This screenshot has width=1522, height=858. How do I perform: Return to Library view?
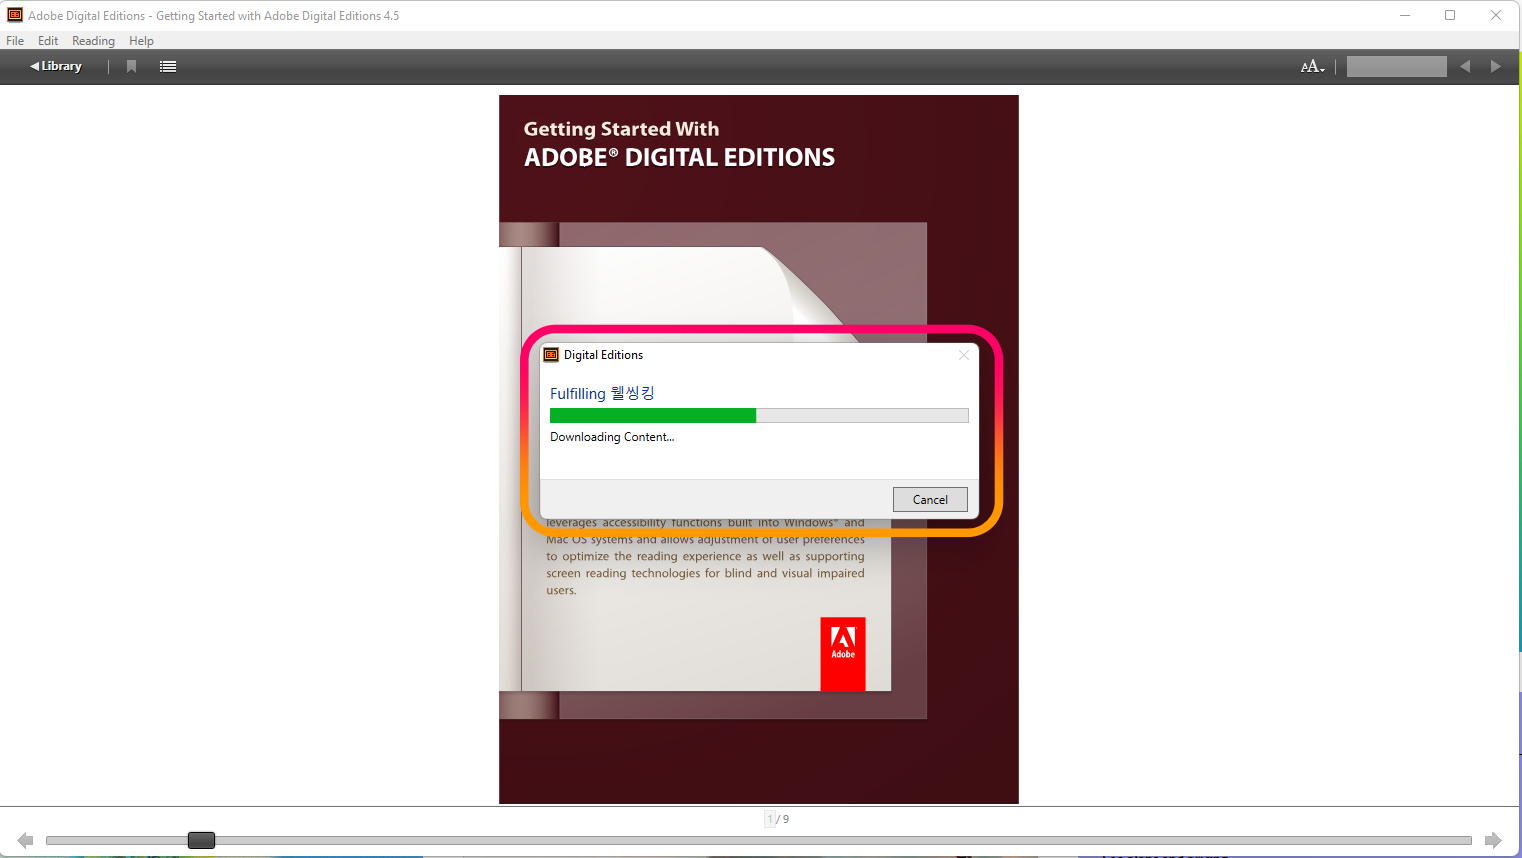(x=56, y=66)
